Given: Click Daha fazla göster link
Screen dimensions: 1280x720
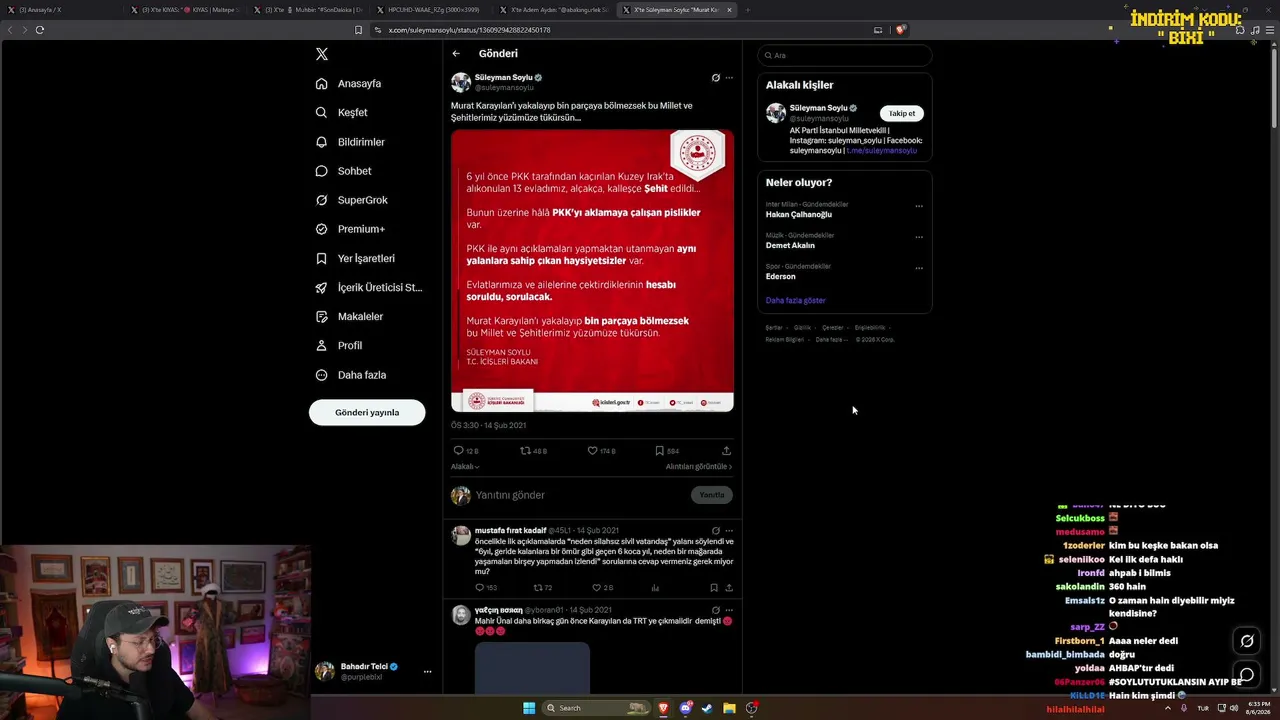Looking at the screenshot, I should pos(796,300).
